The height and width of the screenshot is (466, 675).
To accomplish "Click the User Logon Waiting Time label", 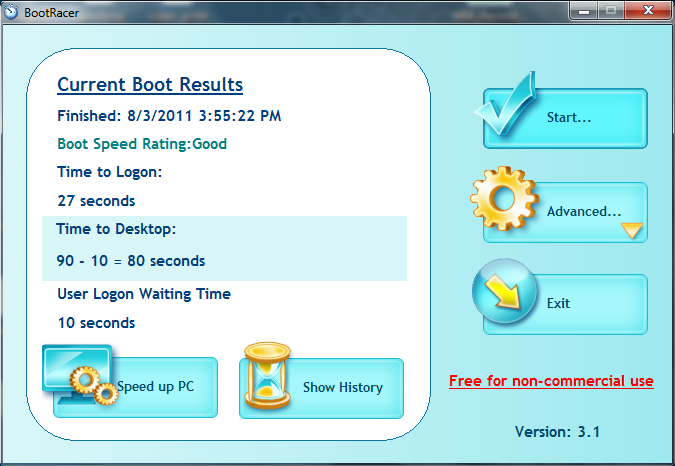I will 144,294.
